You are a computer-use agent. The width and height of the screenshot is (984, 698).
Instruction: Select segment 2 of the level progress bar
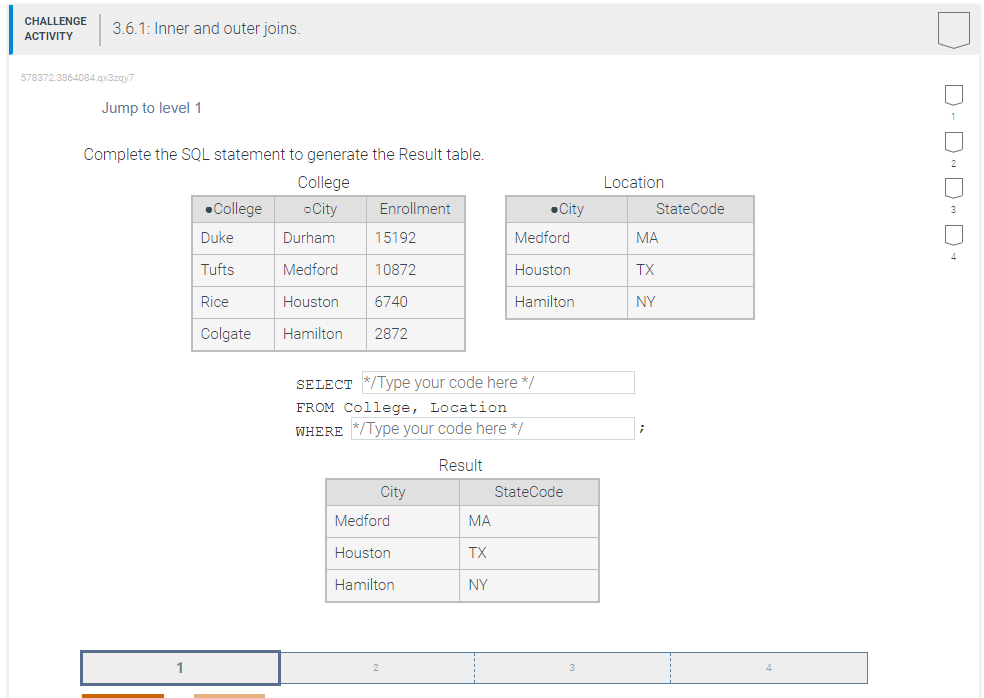[376, 668]
